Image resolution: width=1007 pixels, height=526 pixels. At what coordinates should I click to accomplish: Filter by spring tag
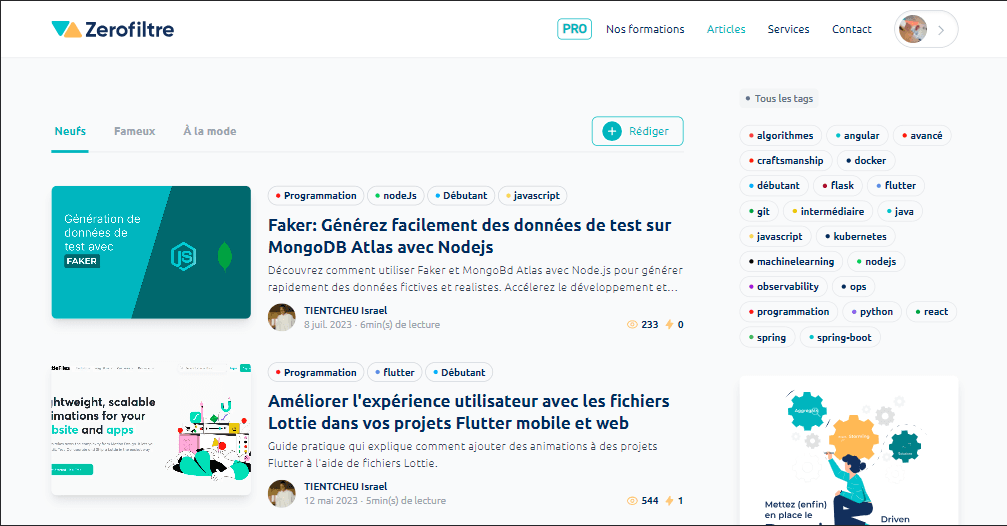(767, 337)
